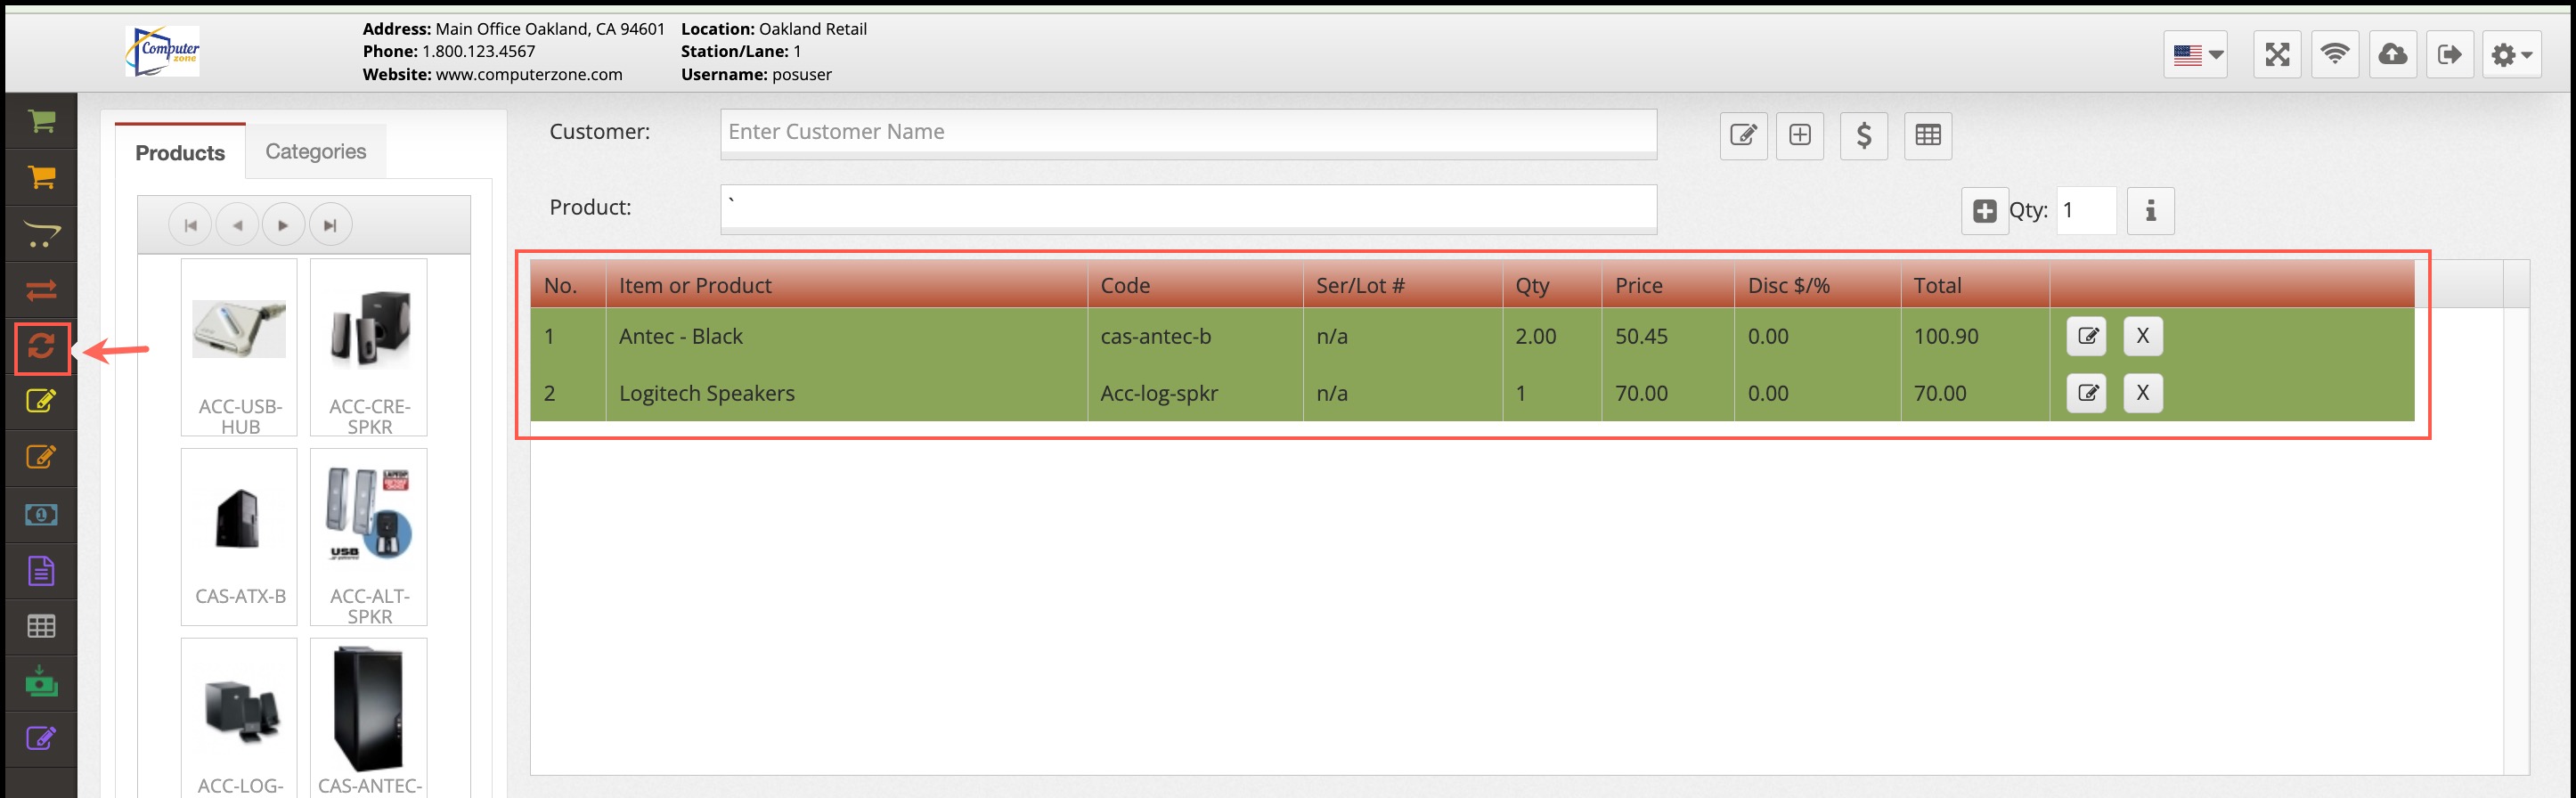This screenshot has width=2576, height=798.
Task: Click the add customer plus-box icon
Action: [x=1800, y=135]
